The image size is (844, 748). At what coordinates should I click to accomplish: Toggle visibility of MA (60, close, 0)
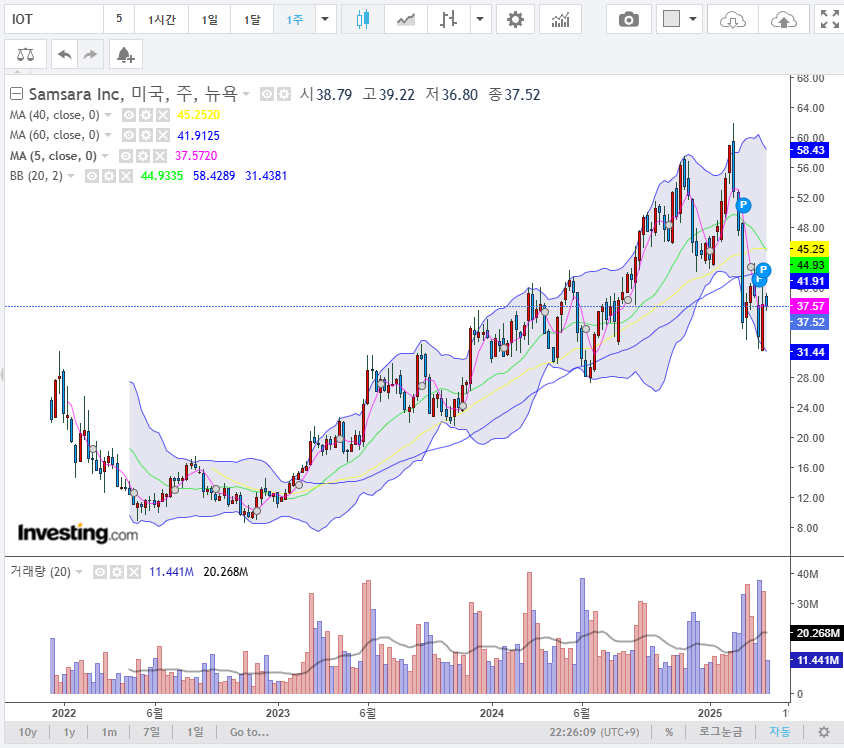[x=129, y=135]
